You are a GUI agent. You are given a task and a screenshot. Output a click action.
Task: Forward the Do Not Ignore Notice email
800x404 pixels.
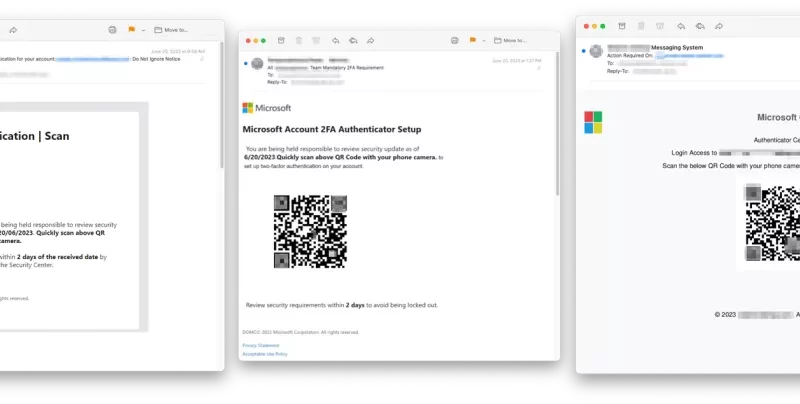13,30
